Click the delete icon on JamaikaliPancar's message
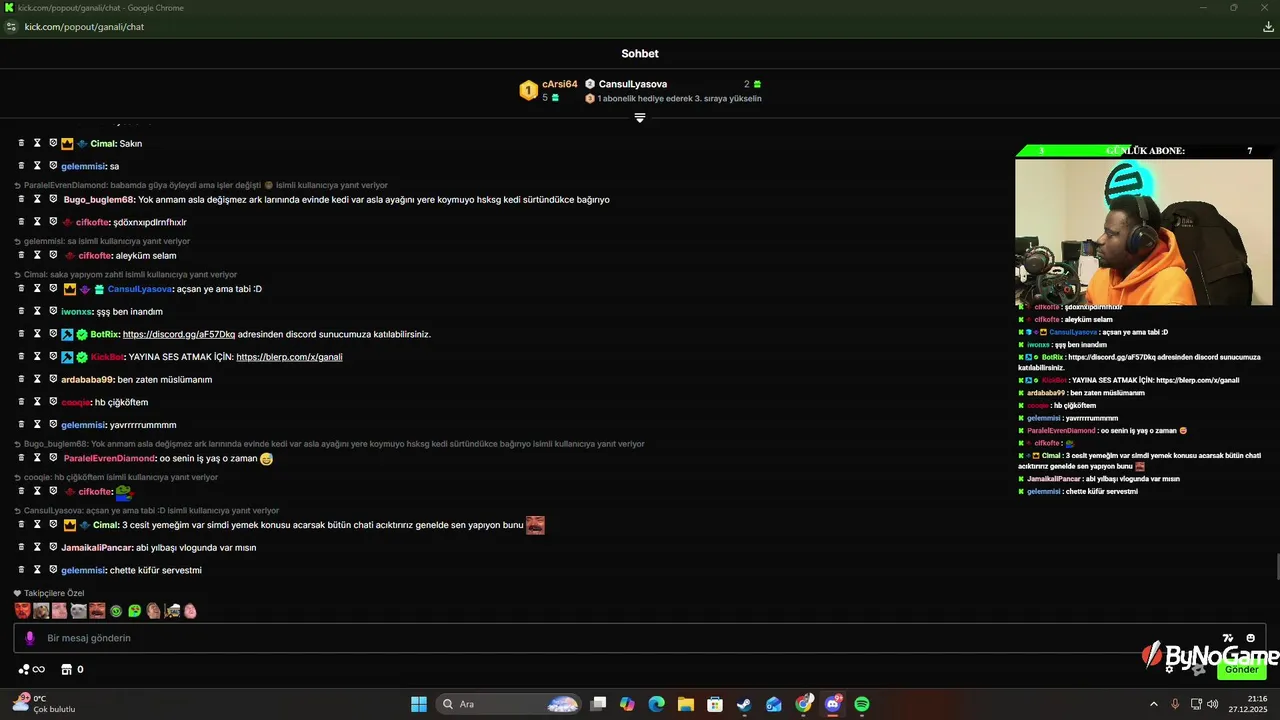1280x720 pixels. click(21, 547)
